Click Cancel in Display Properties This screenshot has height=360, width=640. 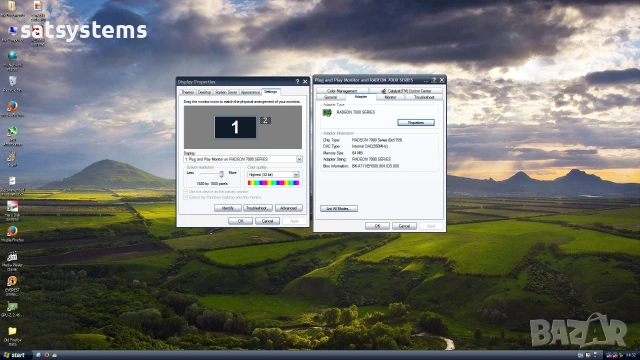pos(267,221)
